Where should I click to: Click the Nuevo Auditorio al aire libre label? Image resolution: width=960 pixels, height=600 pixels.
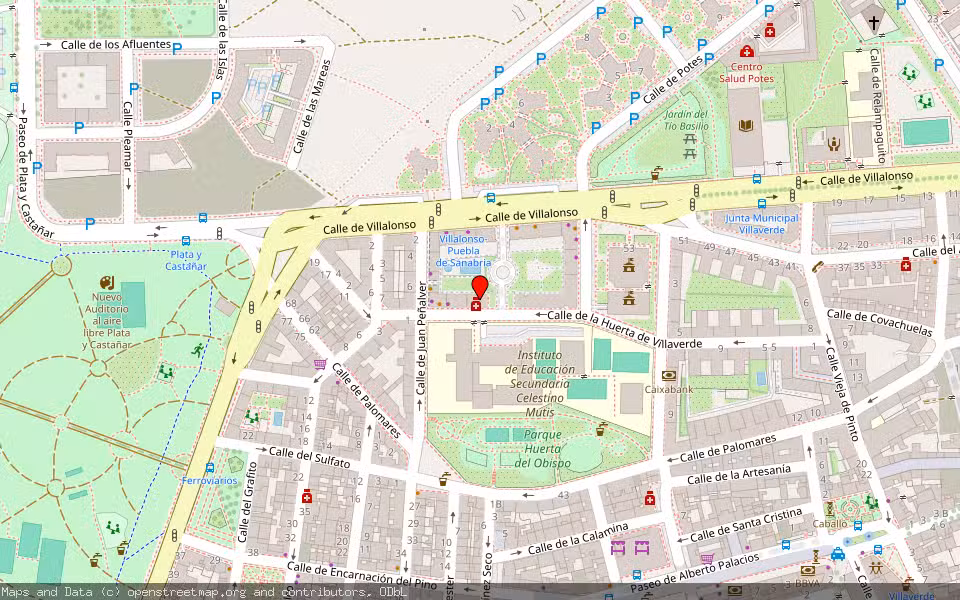coord(108,321)
